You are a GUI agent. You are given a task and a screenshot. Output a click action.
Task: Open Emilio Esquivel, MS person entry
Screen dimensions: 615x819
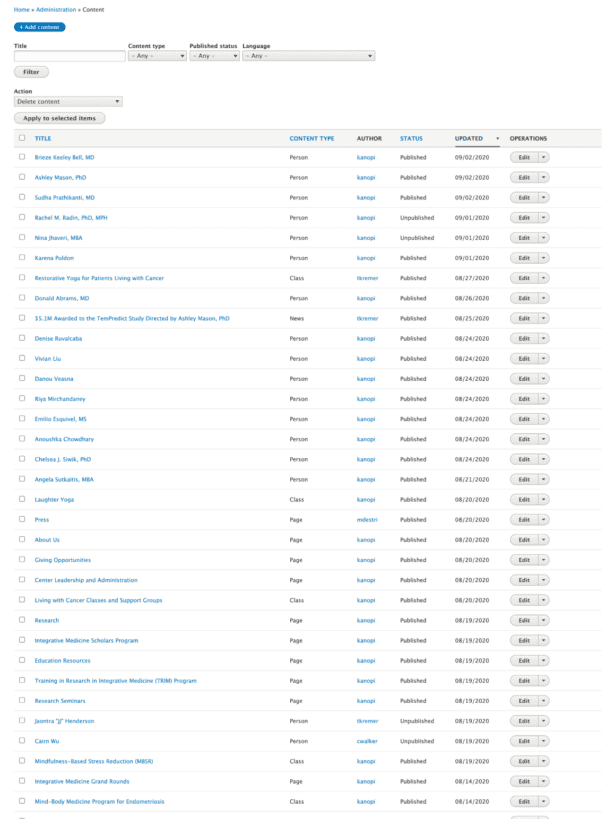pos(61,419)
